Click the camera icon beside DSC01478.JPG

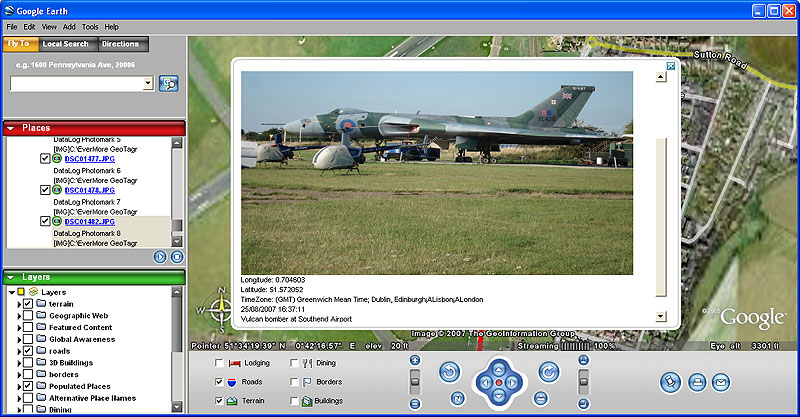click(57, 190)
